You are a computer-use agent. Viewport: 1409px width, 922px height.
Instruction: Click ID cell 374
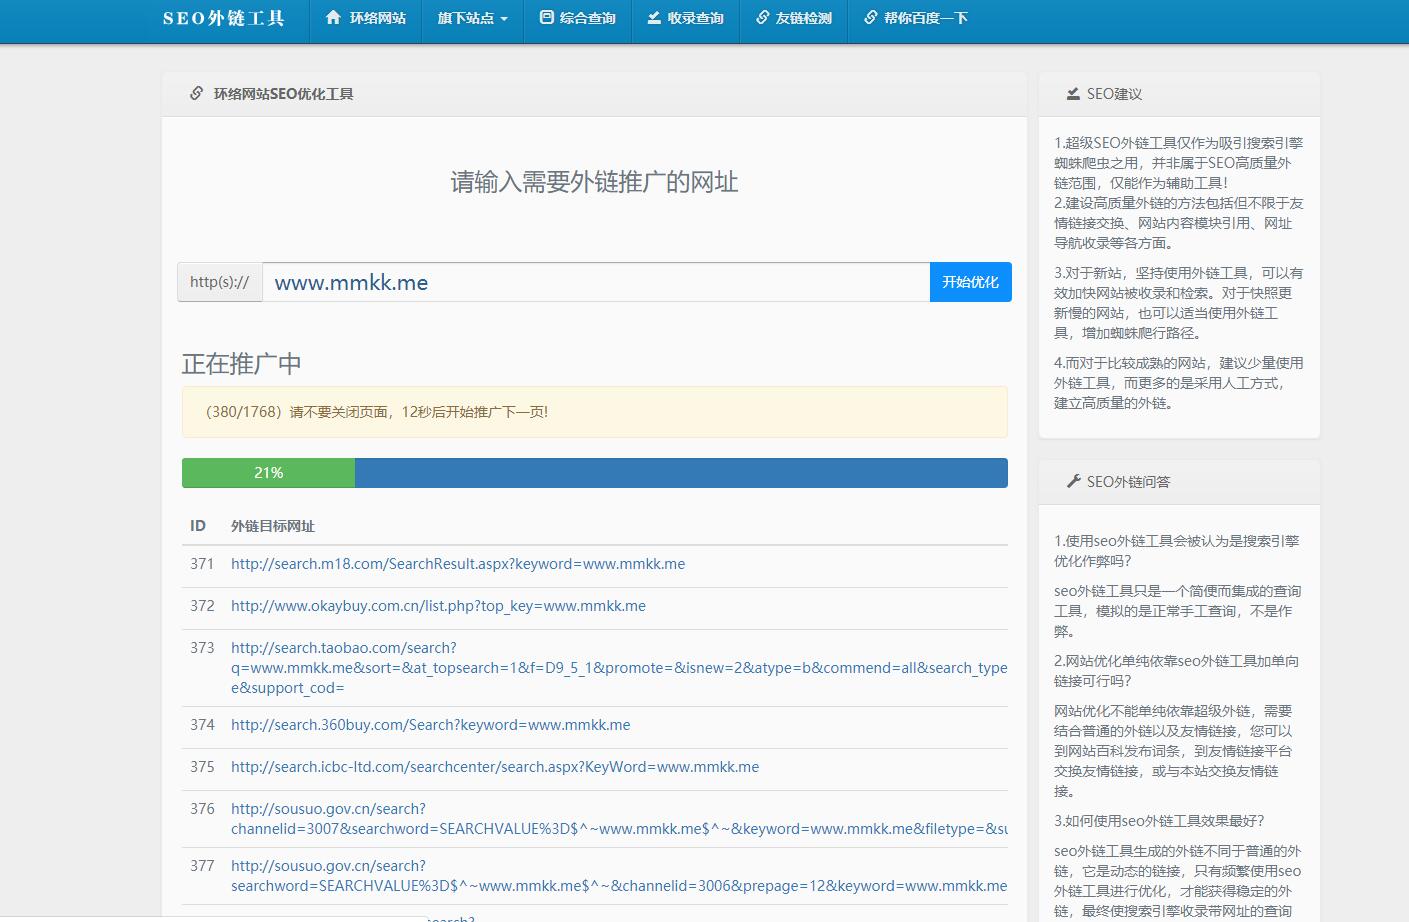tap(202, 725)
